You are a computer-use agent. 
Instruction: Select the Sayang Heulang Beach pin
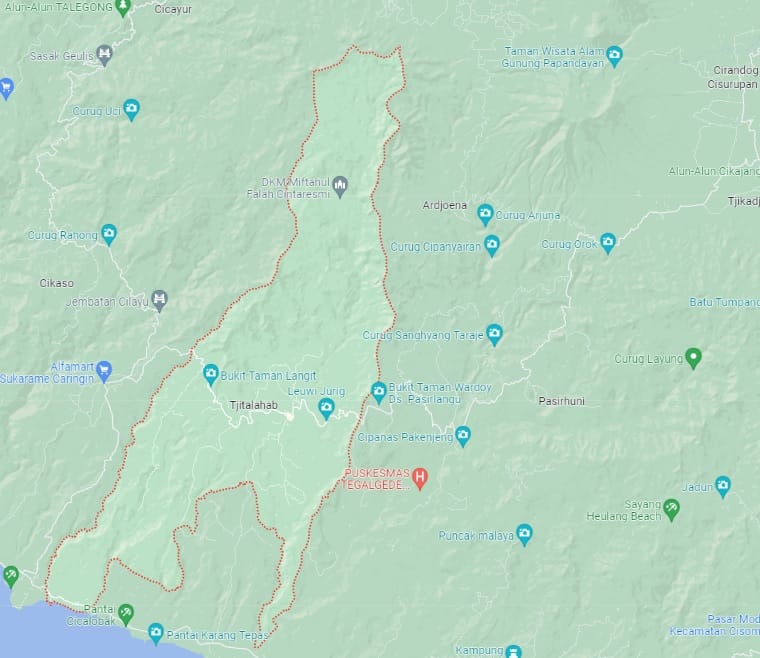(x=671, y=510)
